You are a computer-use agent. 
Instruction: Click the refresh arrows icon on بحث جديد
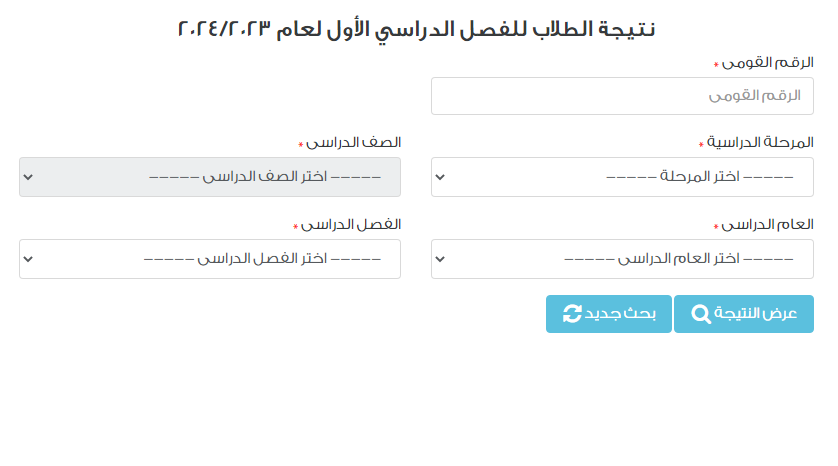[572, 314]
